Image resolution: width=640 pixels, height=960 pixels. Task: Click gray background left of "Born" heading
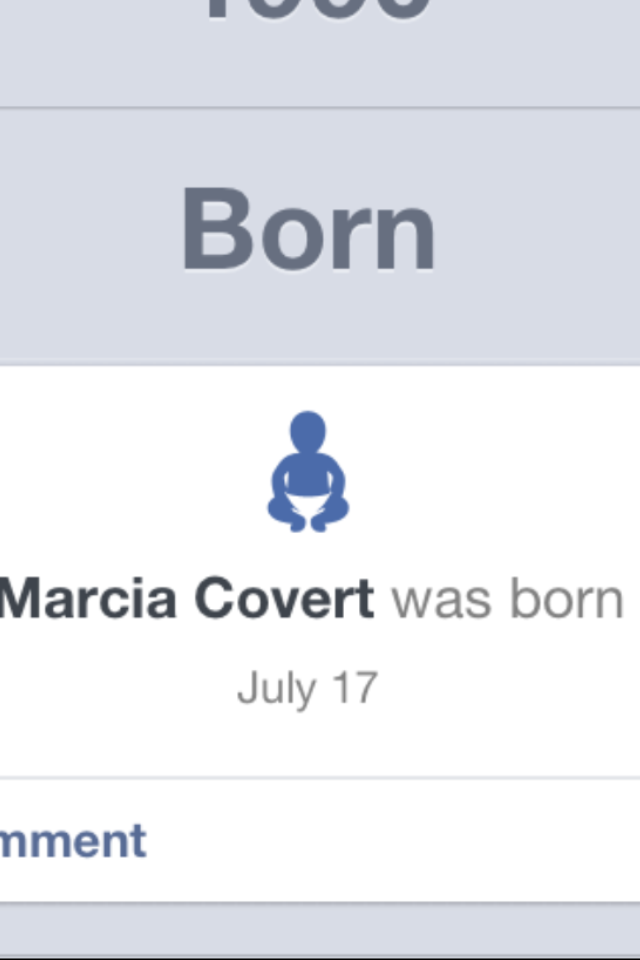point(80,231)
